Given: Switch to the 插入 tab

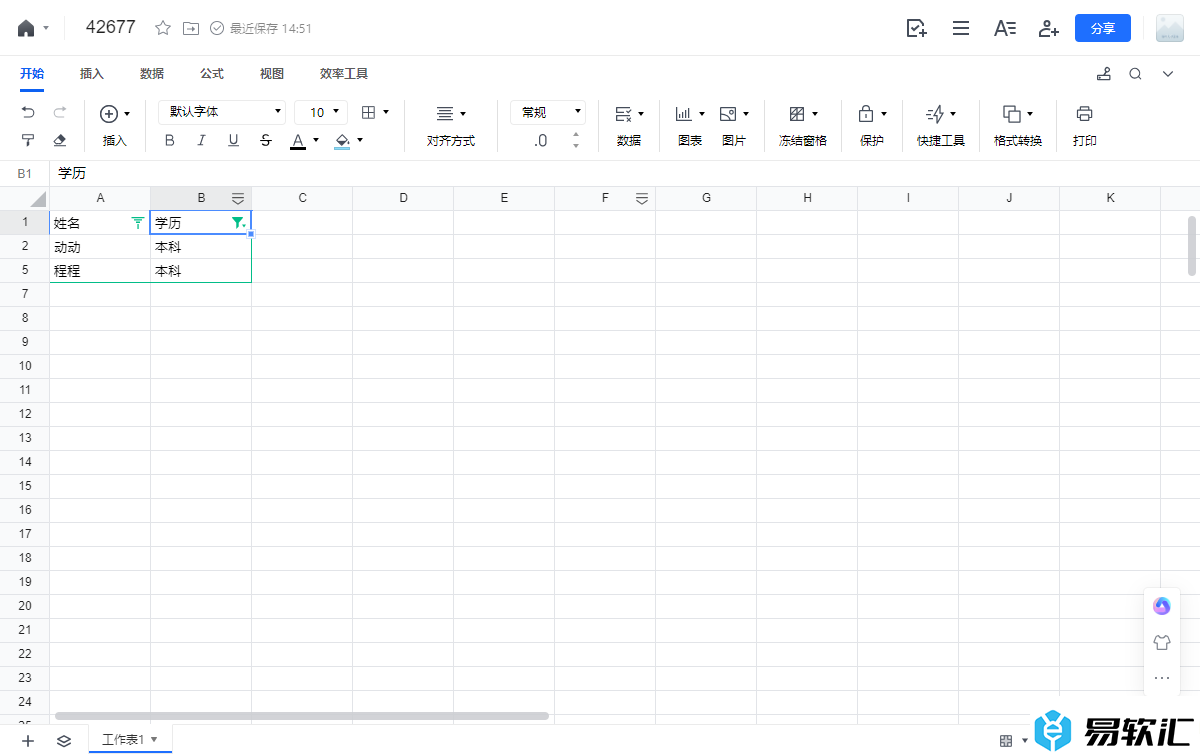Looking at the screenshot, I should [92, 74].
